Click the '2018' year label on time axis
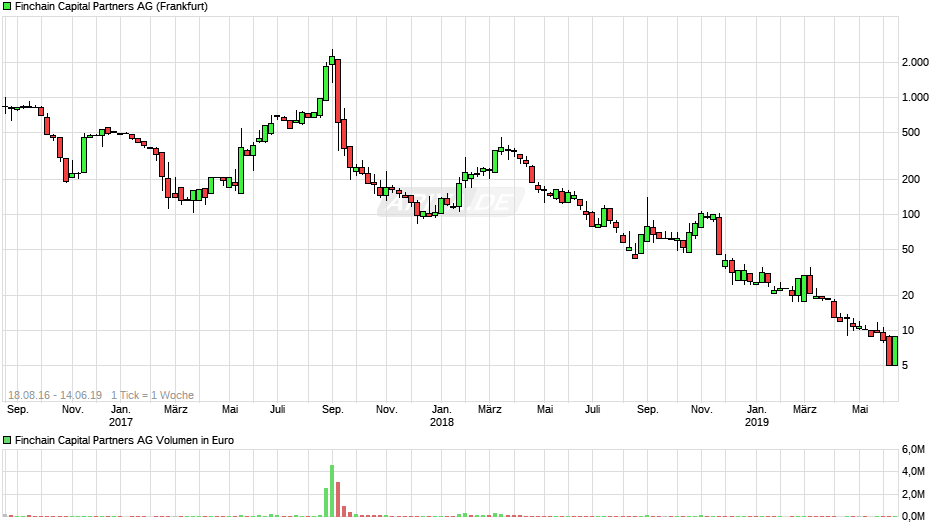 442,422
